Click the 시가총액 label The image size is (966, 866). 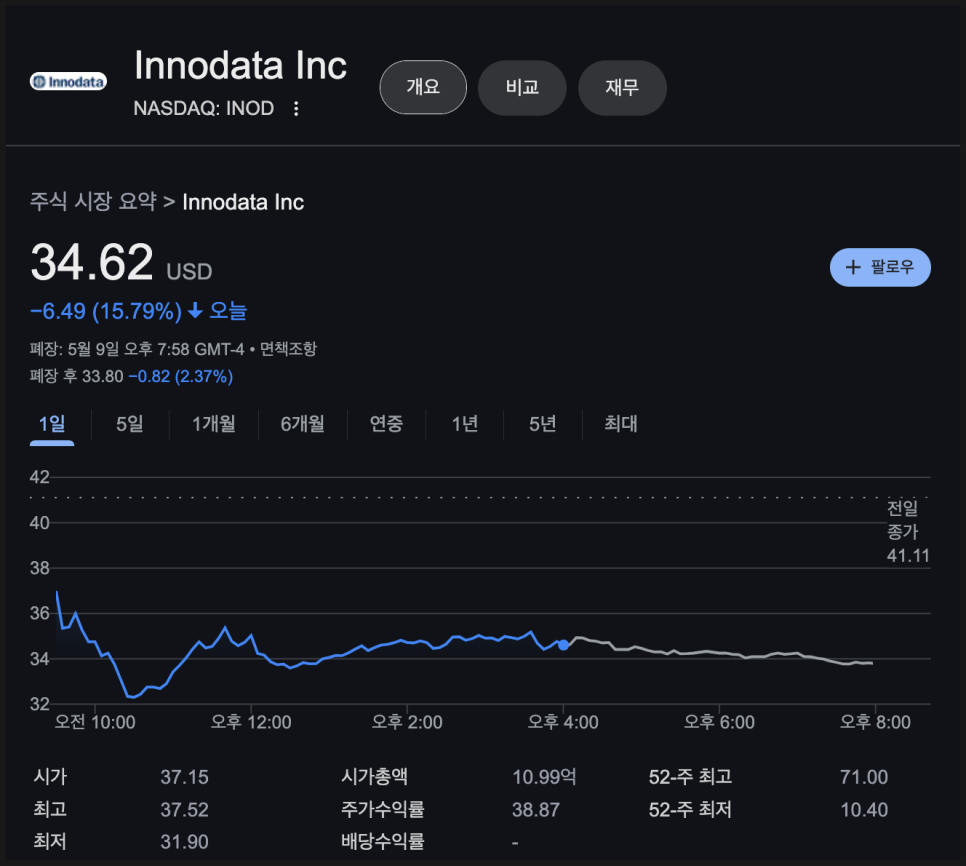(x=375, y=777)
